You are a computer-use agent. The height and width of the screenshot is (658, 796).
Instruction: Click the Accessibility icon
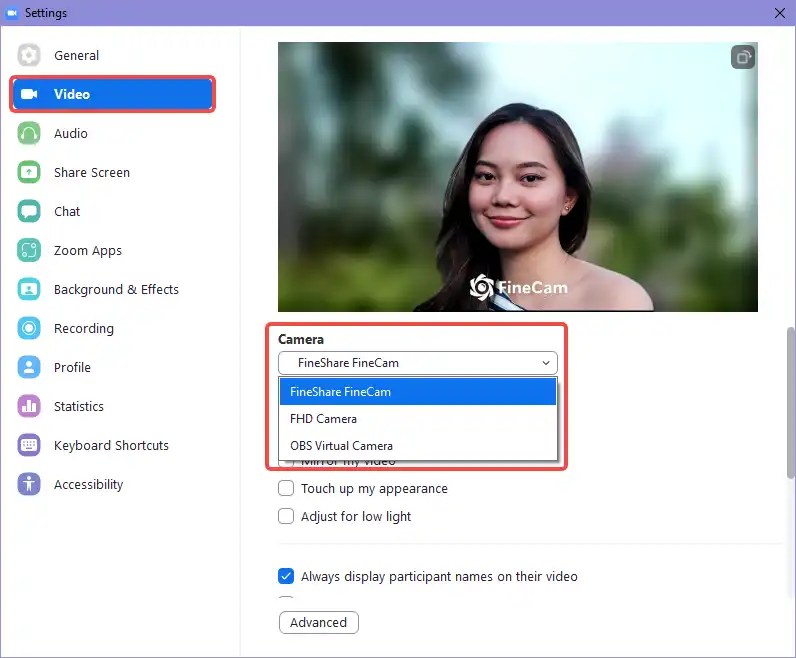[29, 484]
